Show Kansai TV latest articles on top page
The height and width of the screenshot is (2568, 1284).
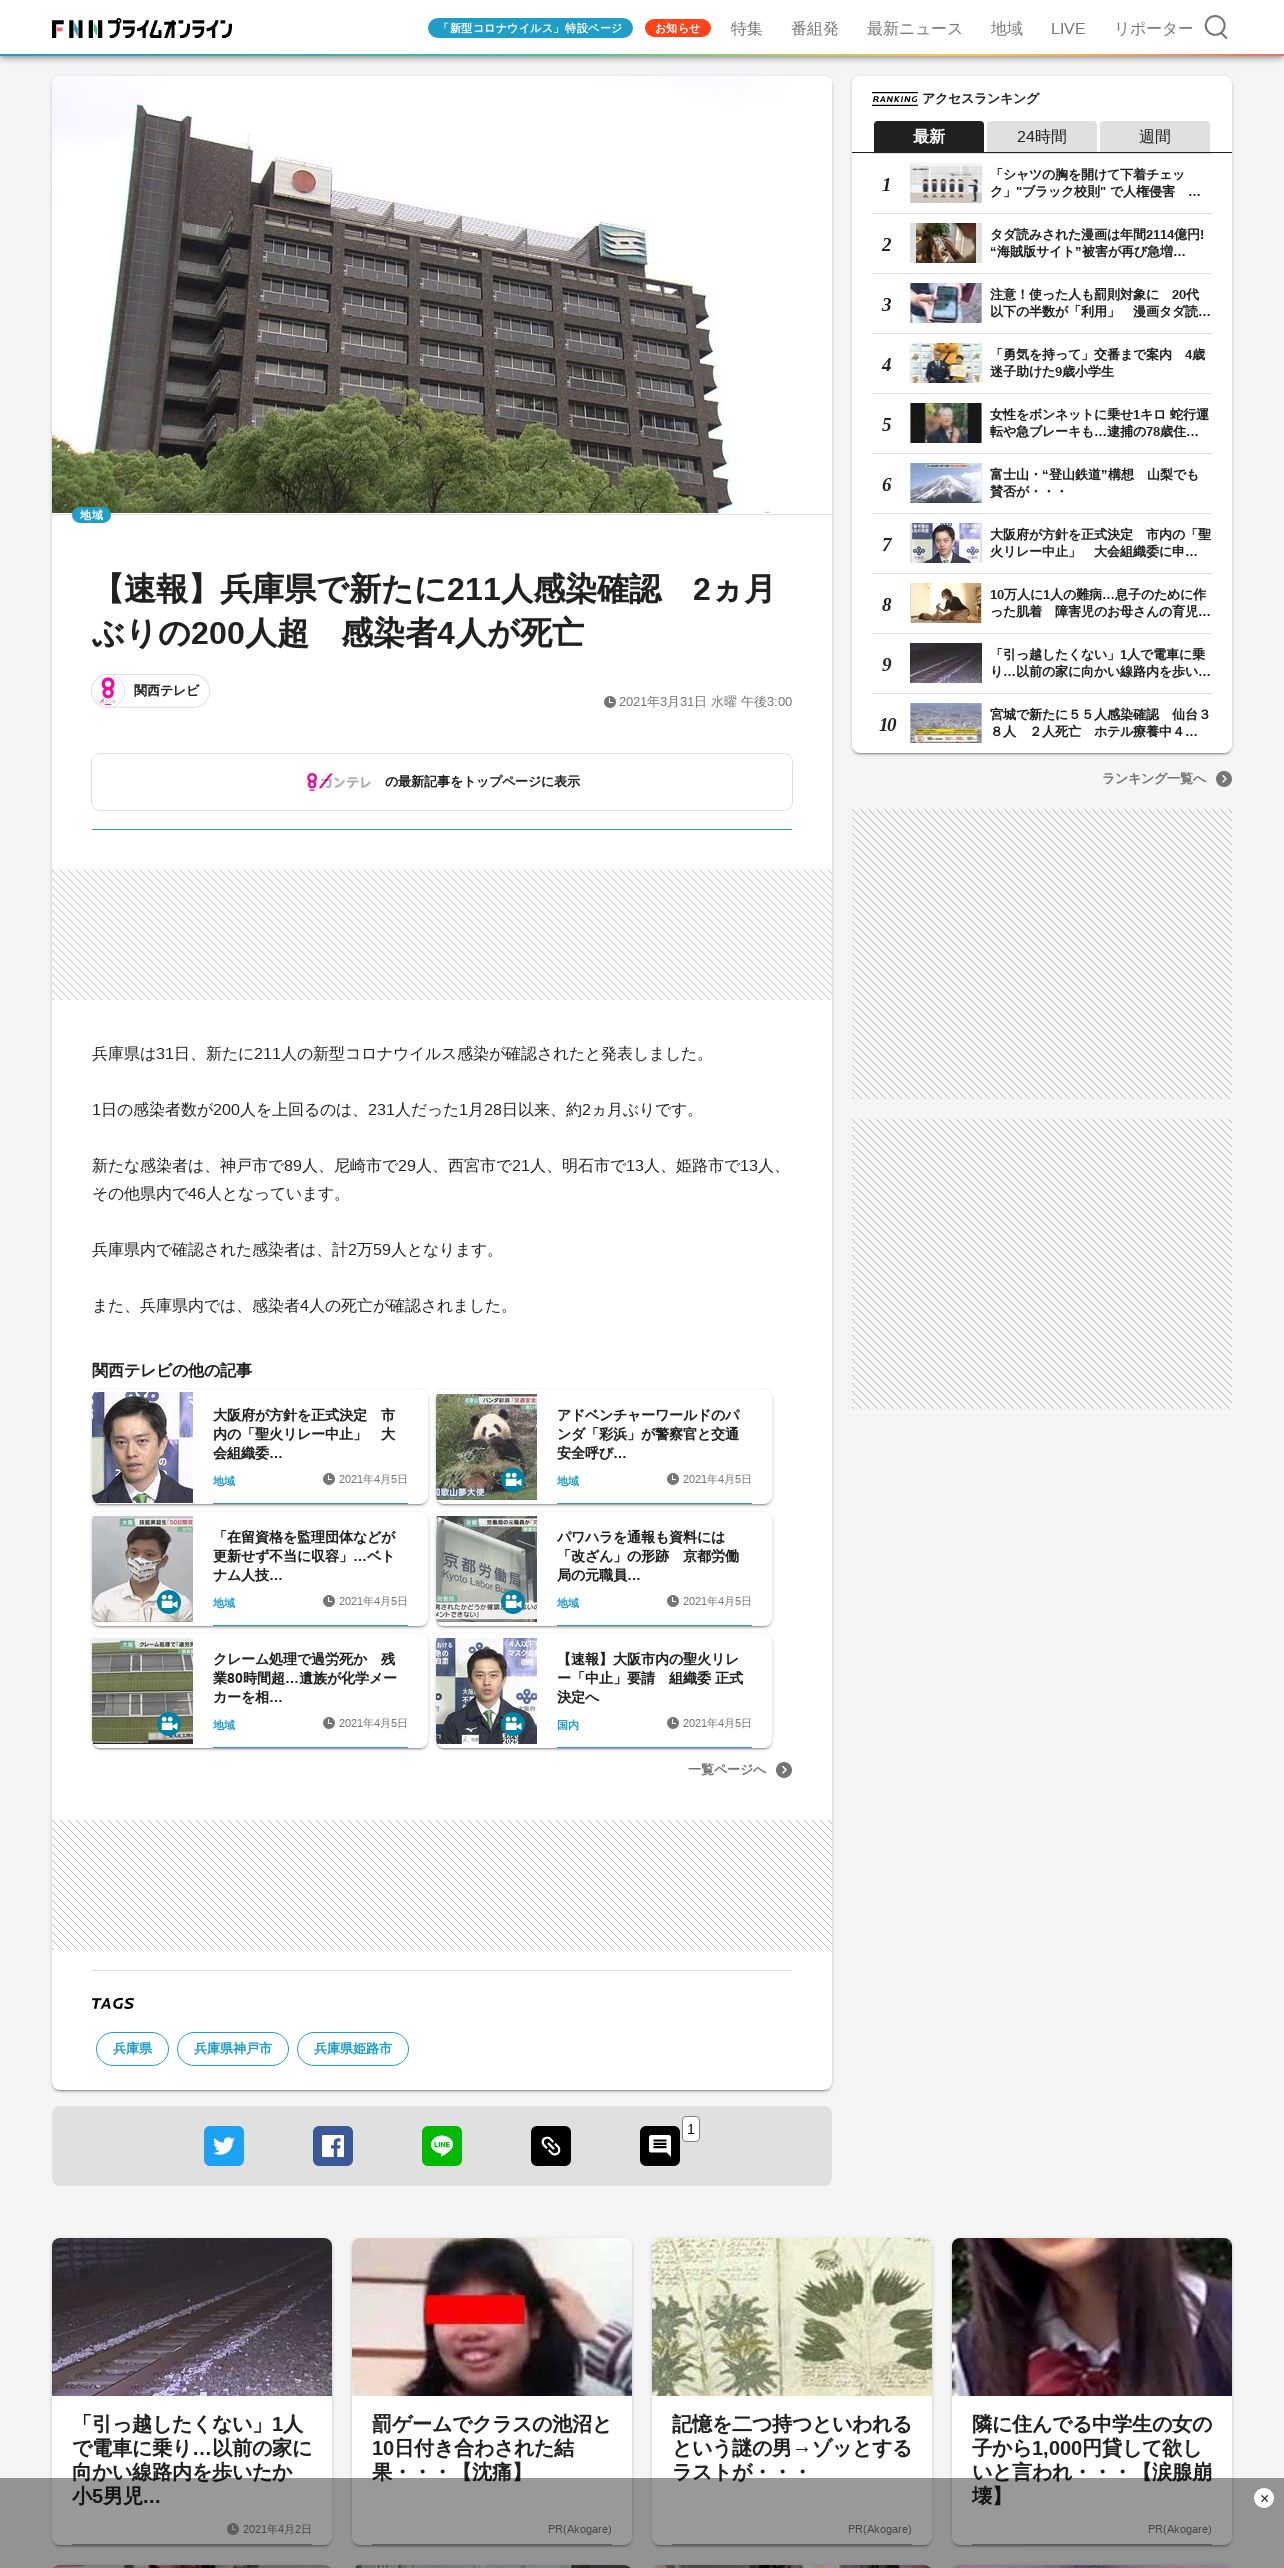point(442,782)
